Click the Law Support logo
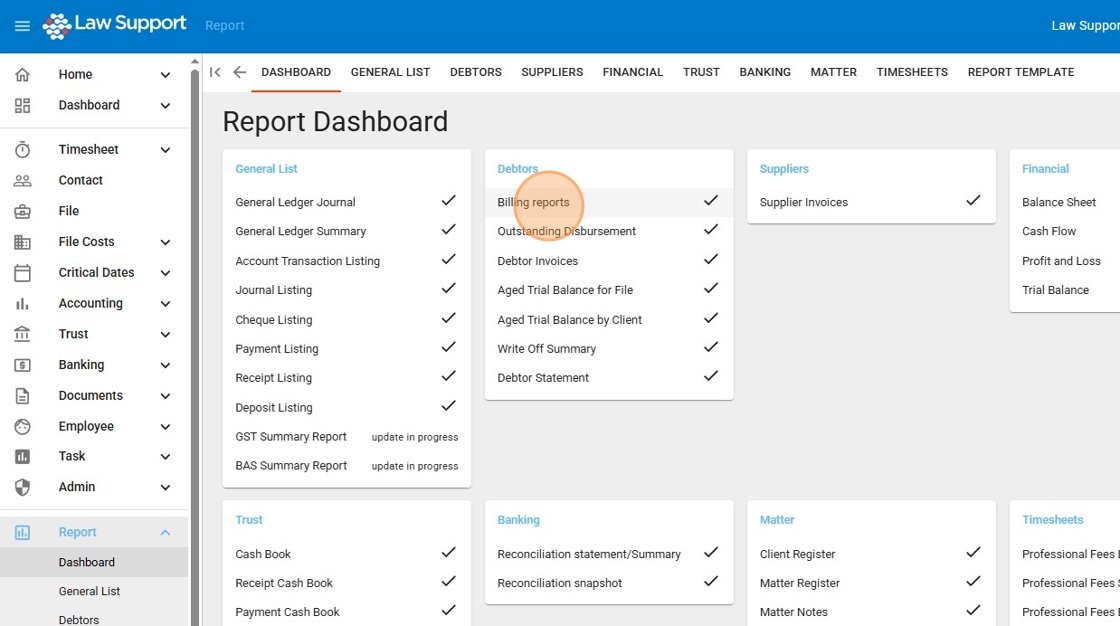 [x=114, y=24]
